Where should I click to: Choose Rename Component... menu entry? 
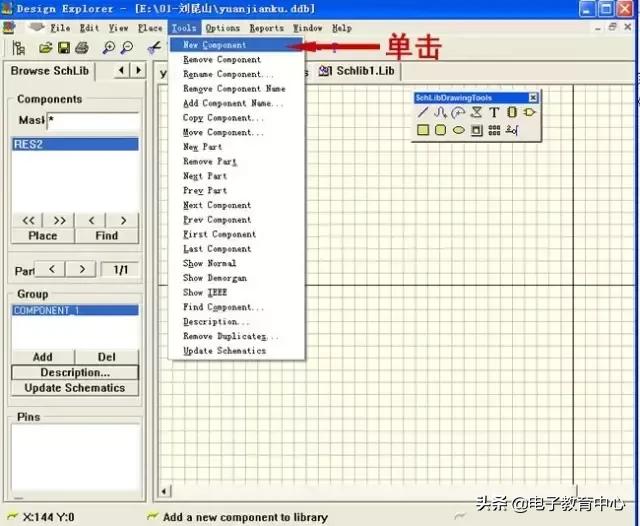tap(236, 74)
